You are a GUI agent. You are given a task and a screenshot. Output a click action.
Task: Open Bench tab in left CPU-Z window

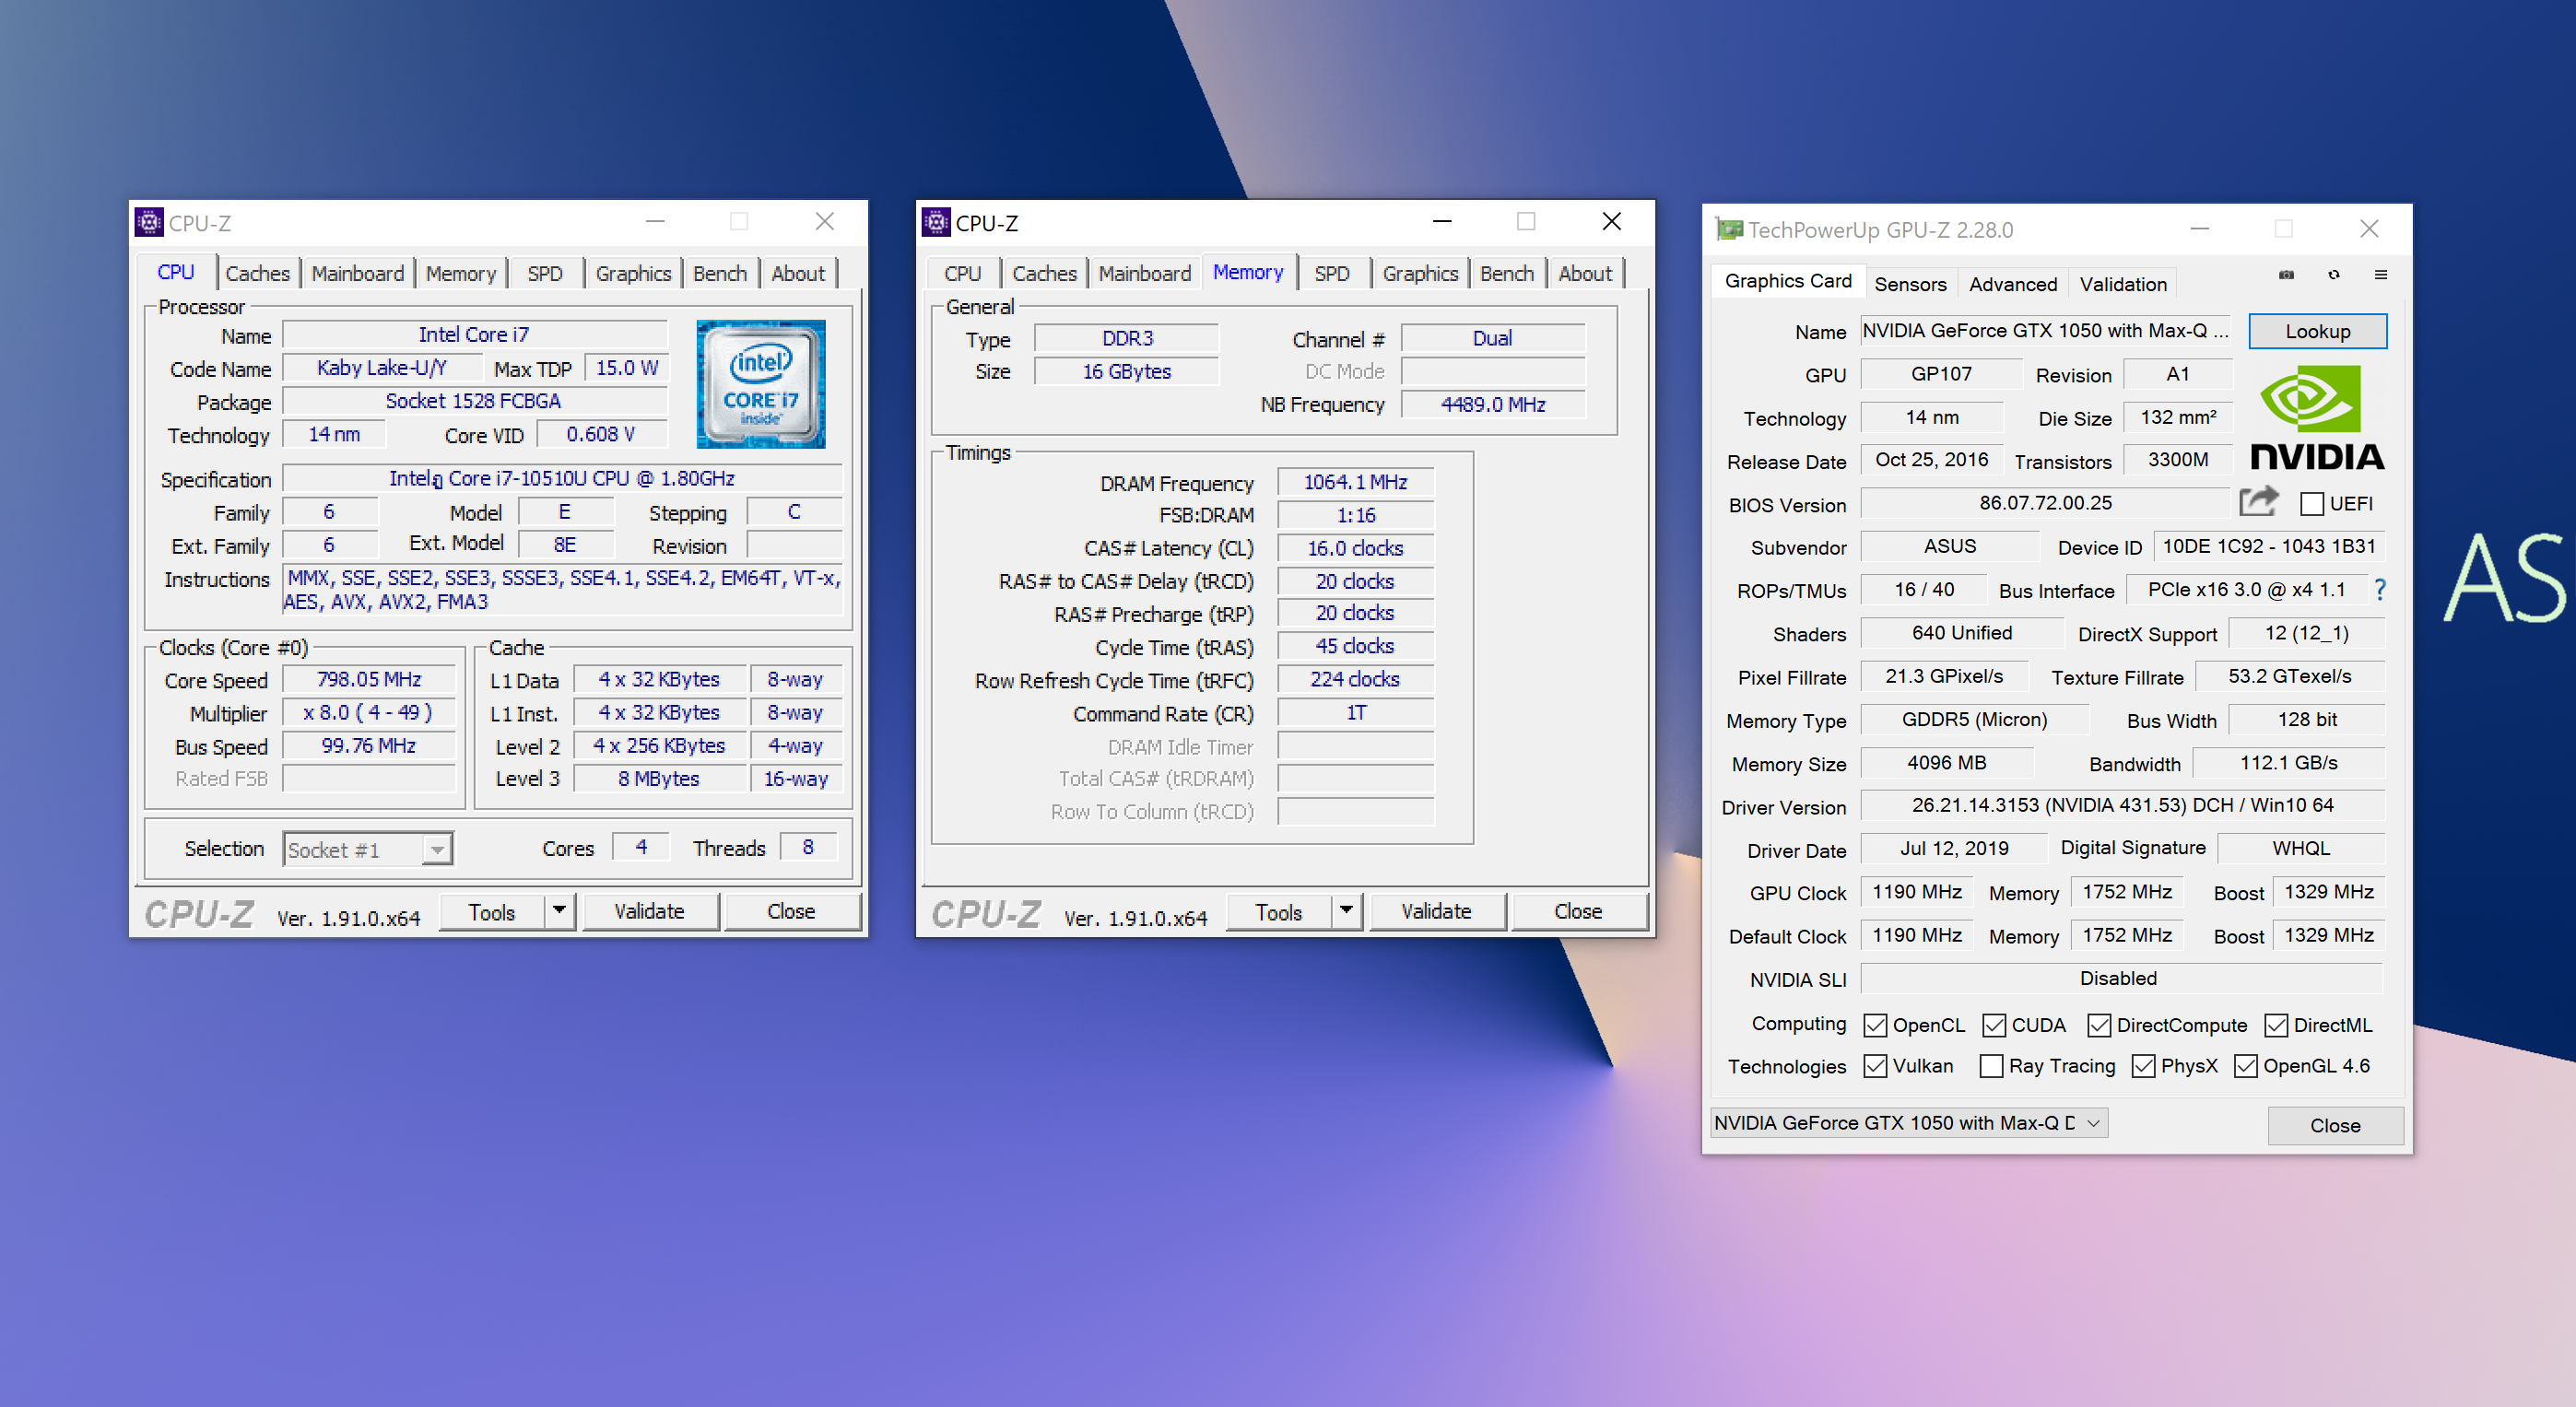[720, 273]
